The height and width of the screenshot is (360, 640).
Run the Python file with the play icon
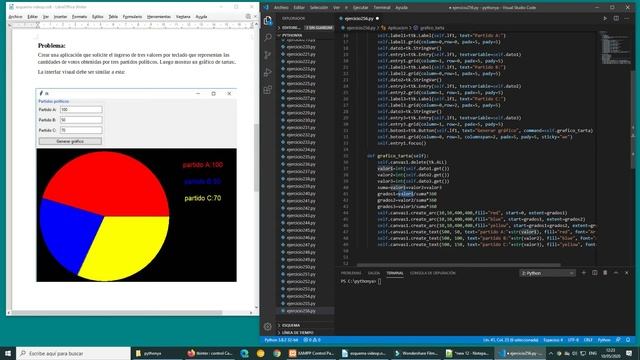point(605,18)
